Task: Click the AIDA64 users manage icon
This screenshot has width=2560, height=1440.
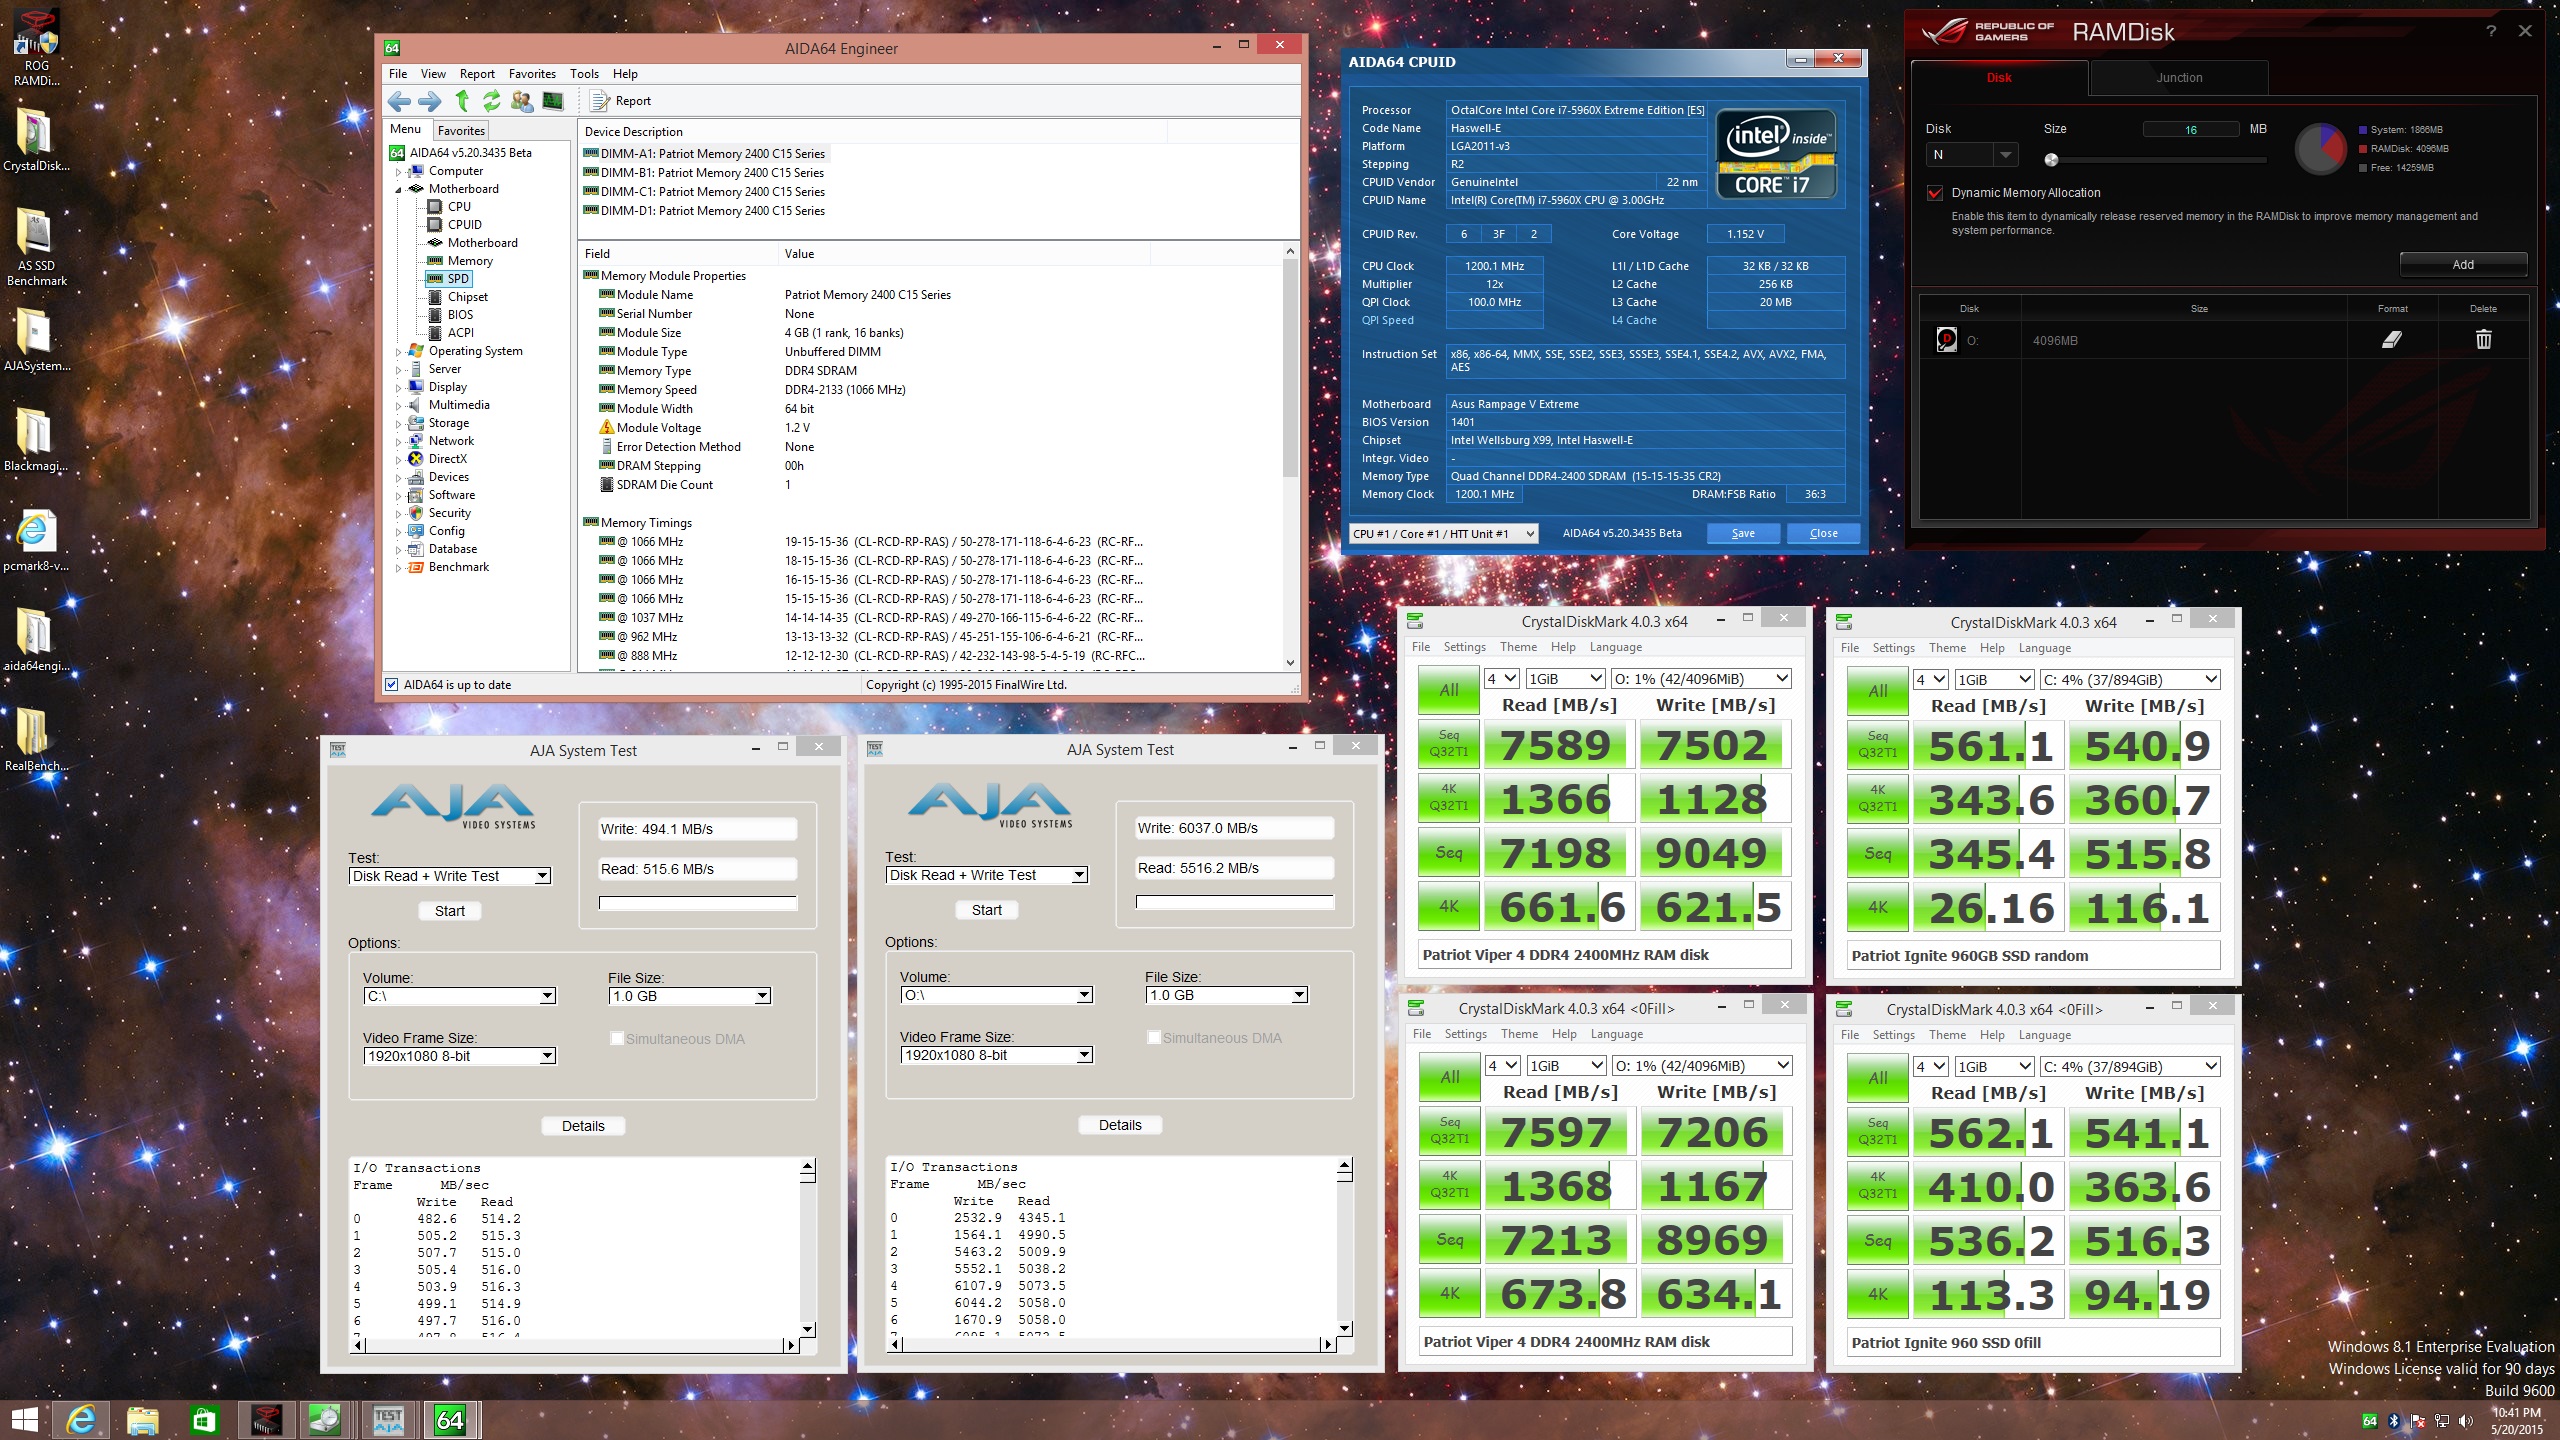Action: click(x=521, y=101)
